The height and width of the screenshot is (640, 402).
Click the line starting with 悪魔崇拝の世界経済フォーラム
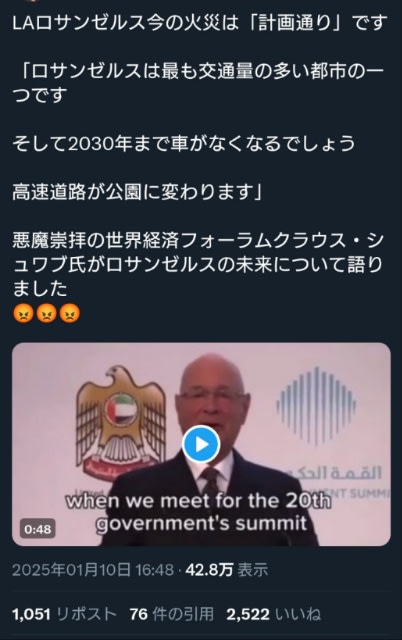(198, 240)
